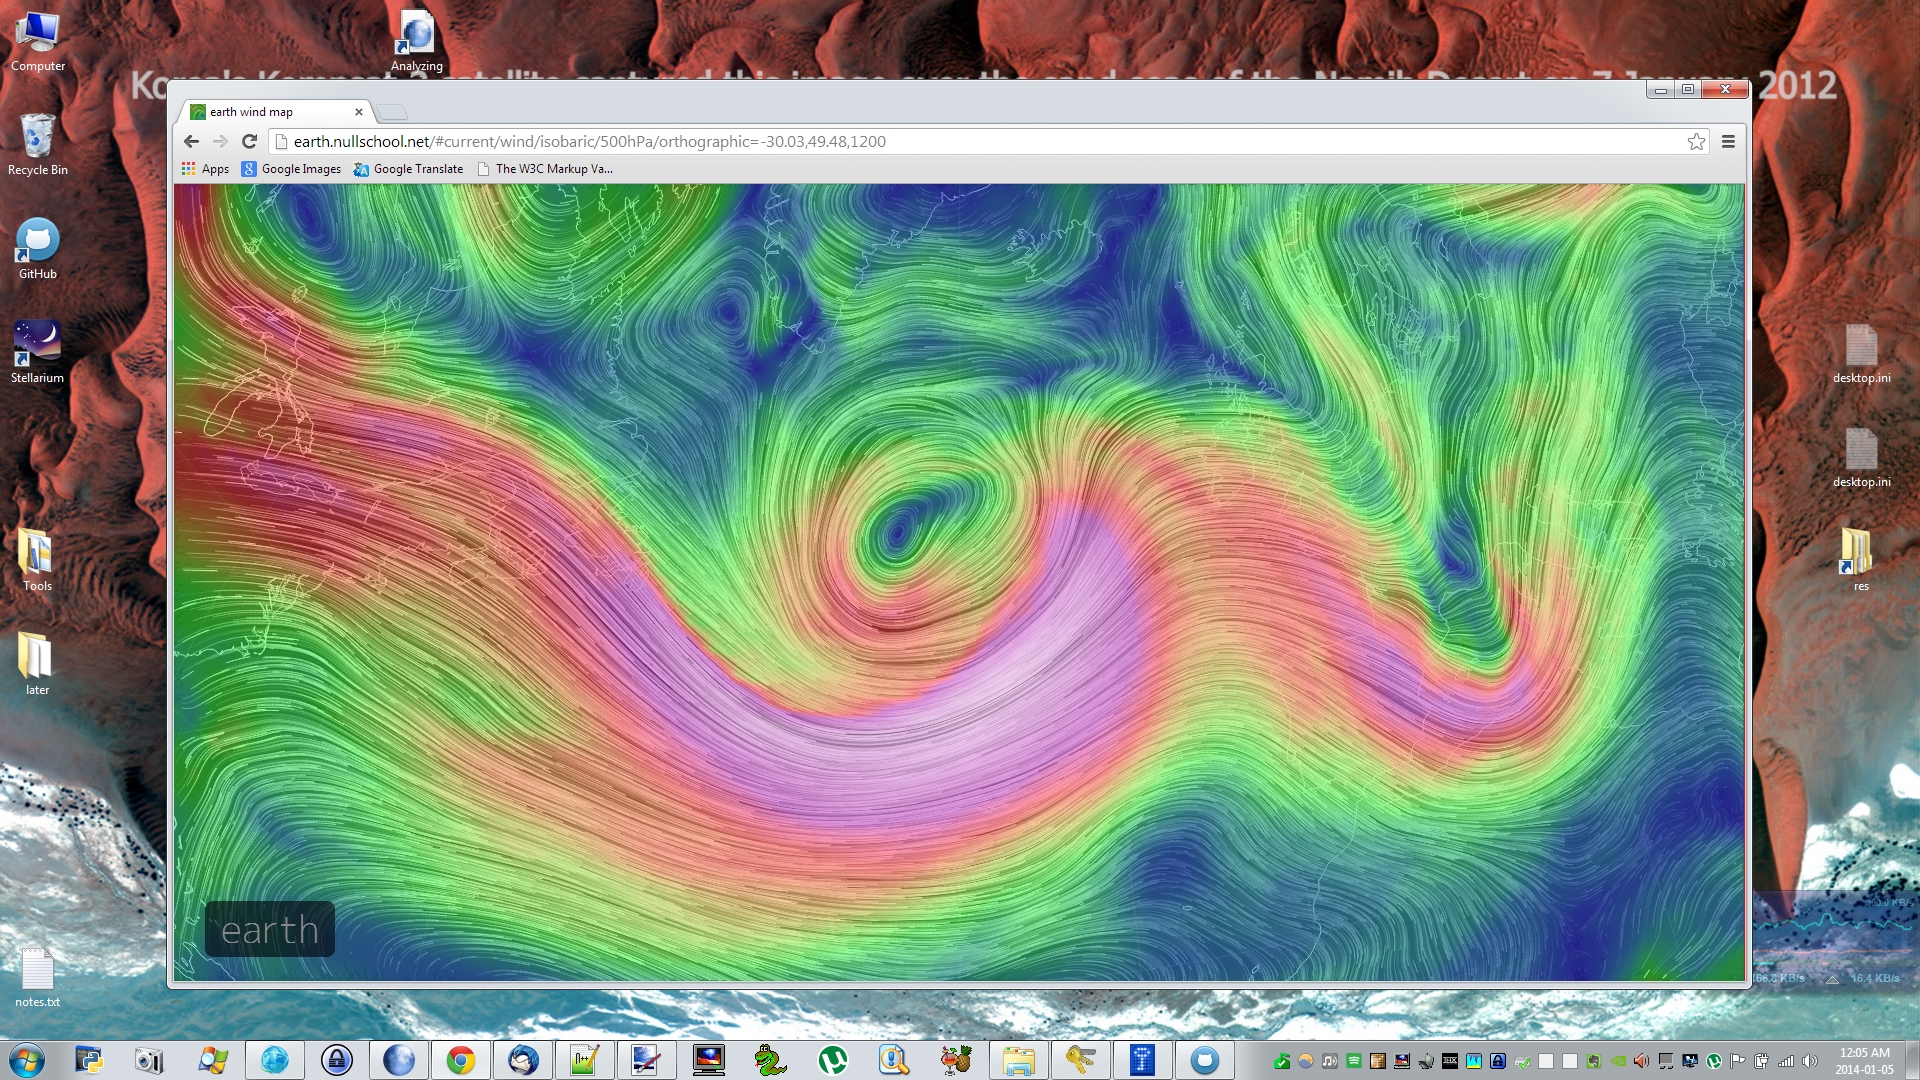Select the 'later' folder on desktop
Screen dimensions: 1920x1080
pos(37,664)
